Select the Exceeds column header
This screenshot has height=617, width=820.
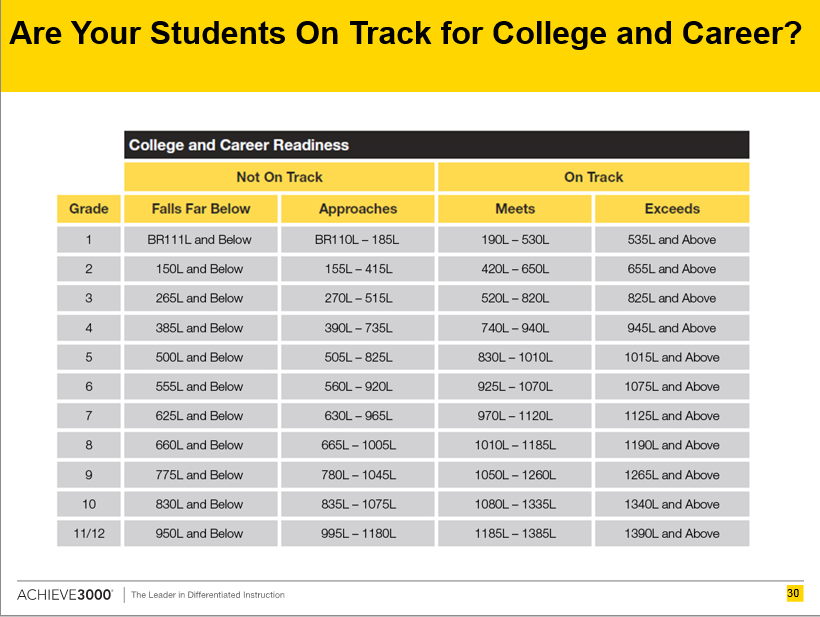click(672, 209)
